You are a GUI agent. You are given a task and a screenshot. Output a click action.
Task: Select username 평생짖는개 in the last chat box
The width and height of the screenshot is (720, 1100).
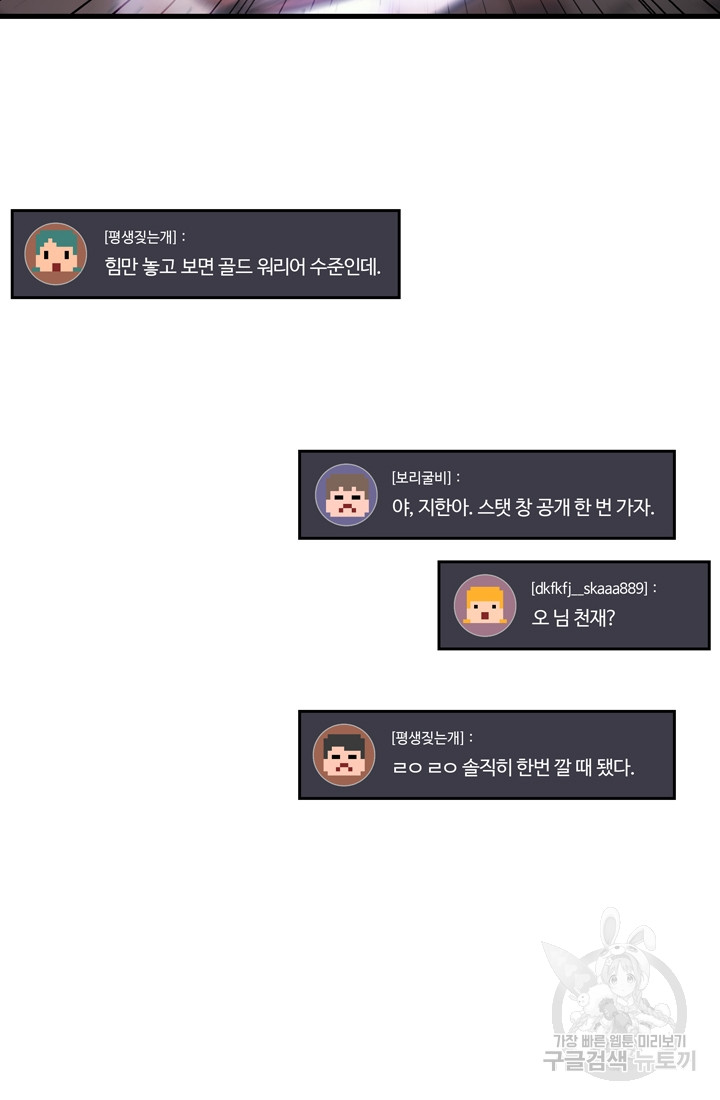pos(428,738)
